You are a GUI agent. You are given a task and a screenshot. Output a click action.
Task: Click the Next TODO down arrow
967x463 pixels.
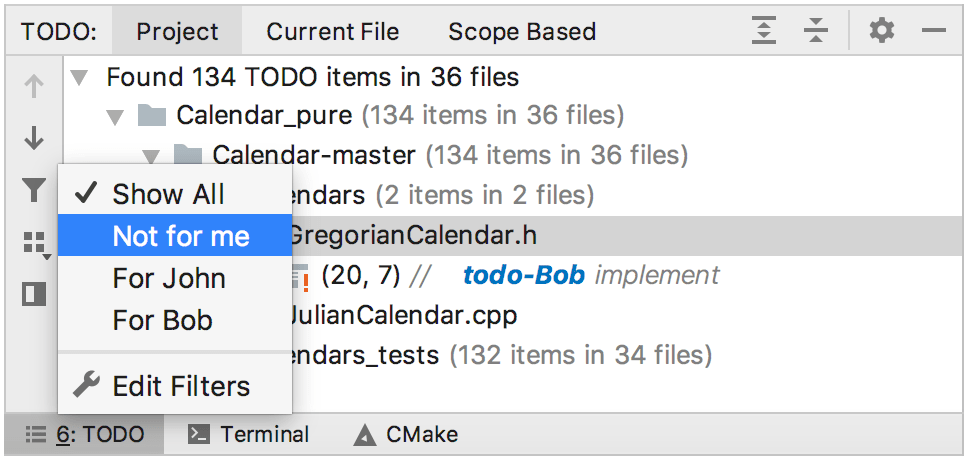pyautogui.click(x=34, y=138)
